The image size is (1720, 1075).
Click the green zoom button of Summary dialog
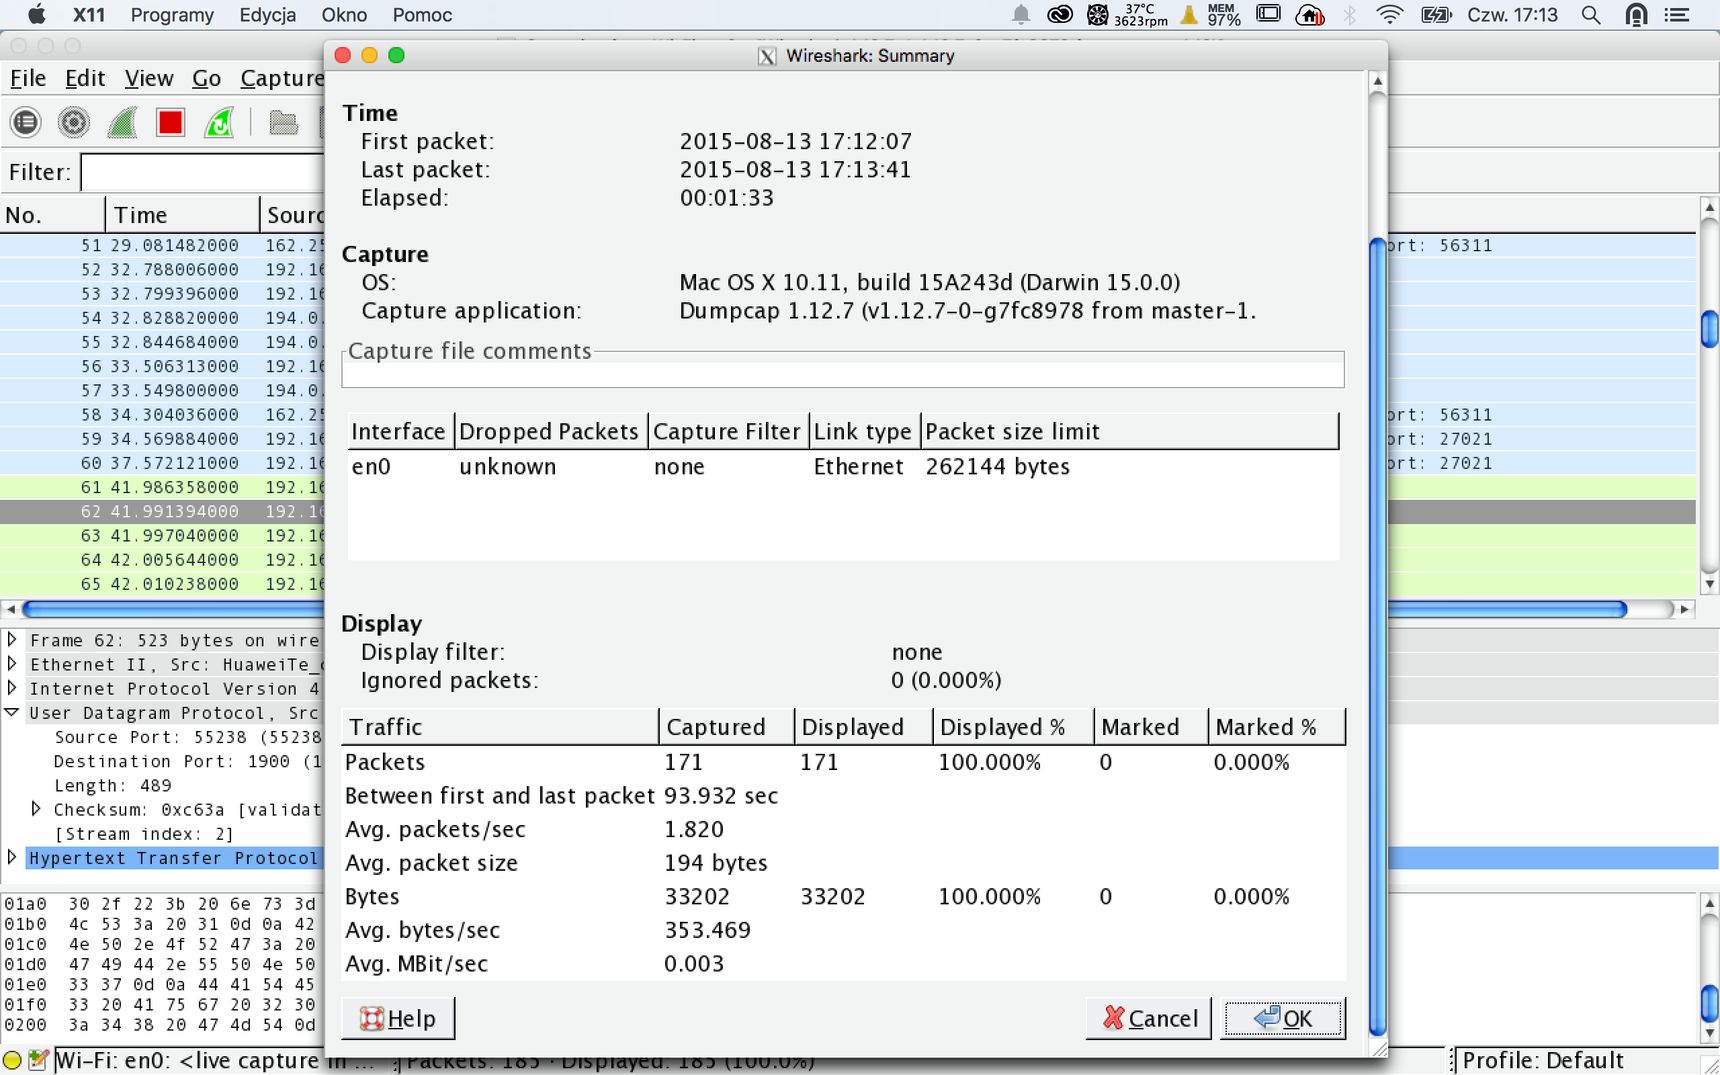click(396, 55)
